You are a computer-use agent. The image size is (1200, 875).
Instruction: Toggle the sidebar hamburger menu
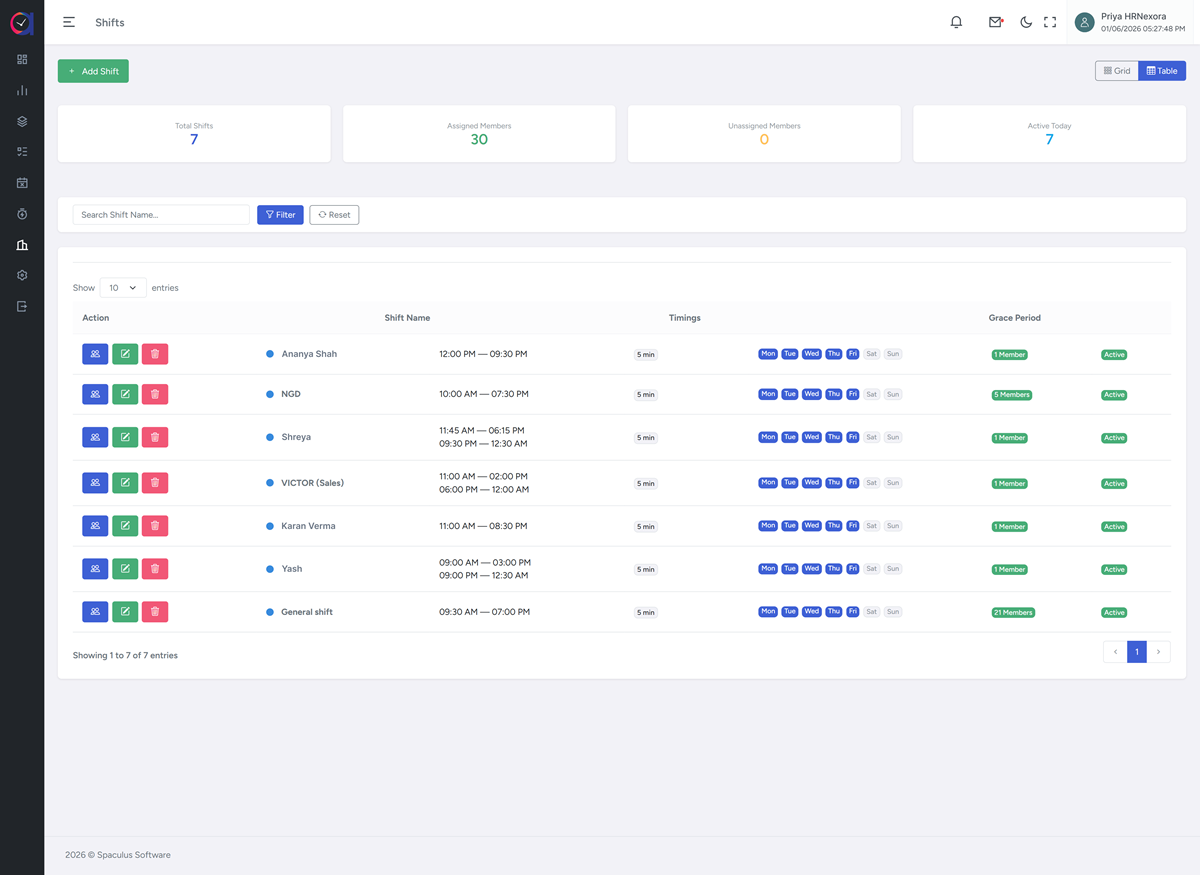point(69,22)
